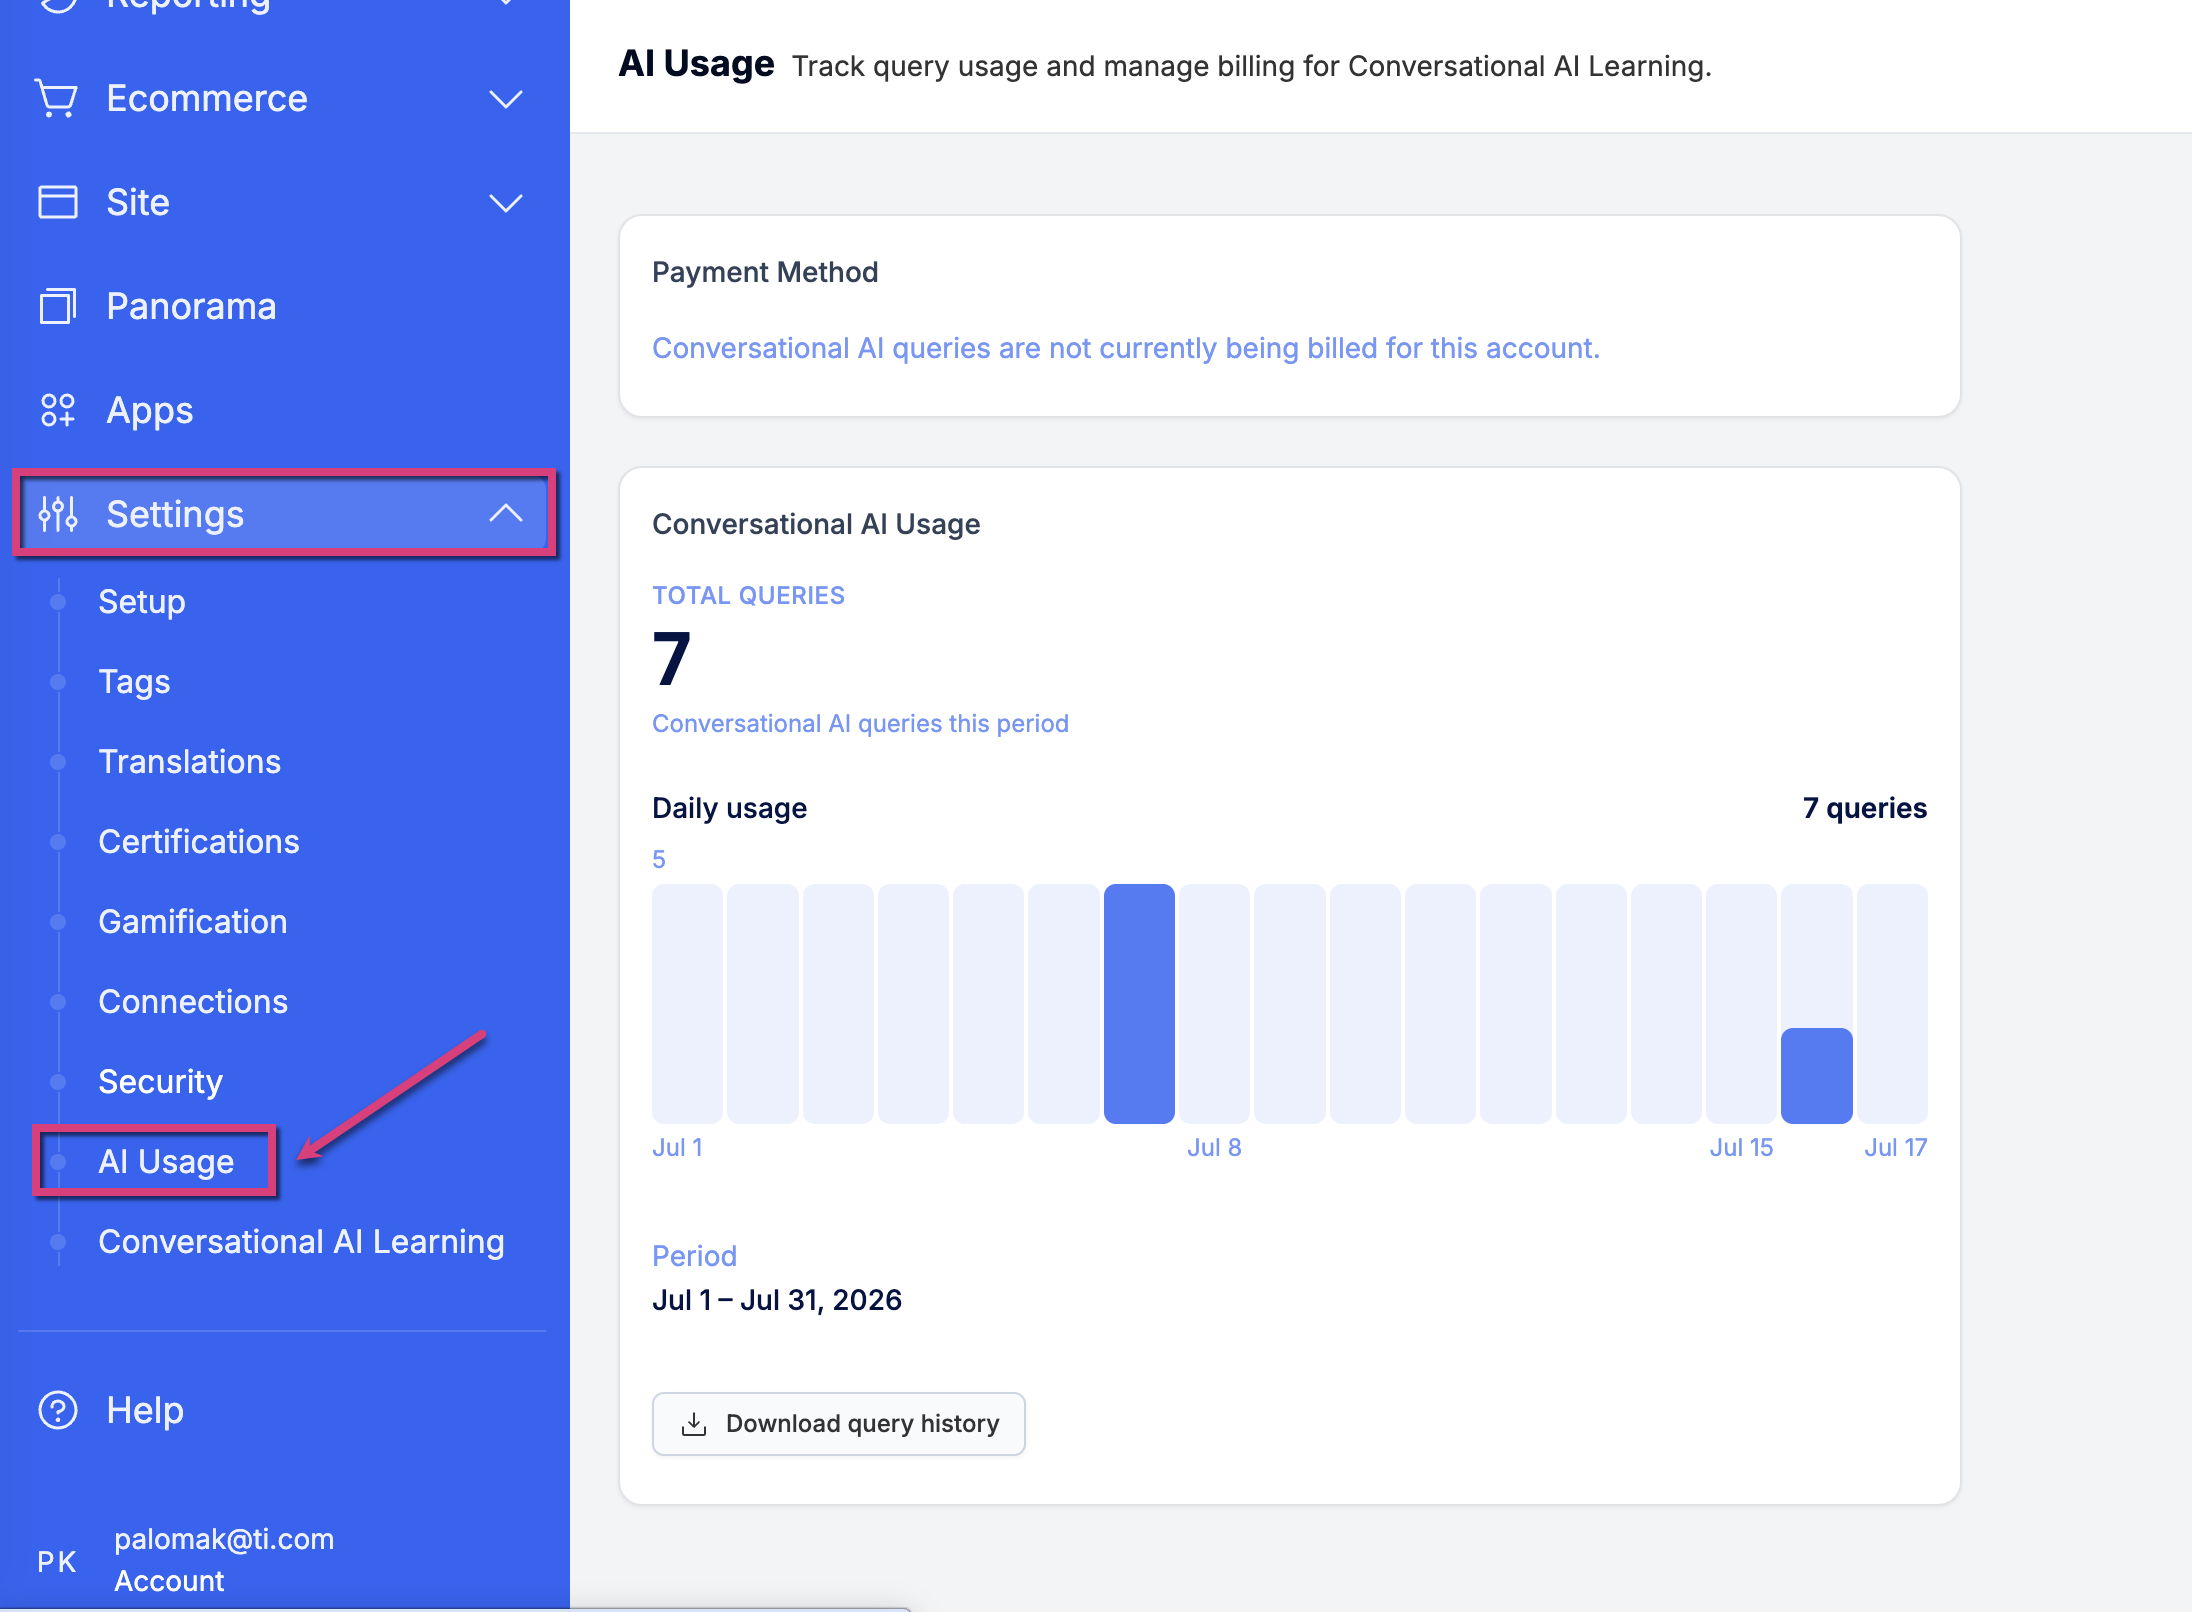The width and height of the screenshot is (2192, 1612).
Task: Click the short usage bar for Jul 16
Action: click(1816, 1075)
